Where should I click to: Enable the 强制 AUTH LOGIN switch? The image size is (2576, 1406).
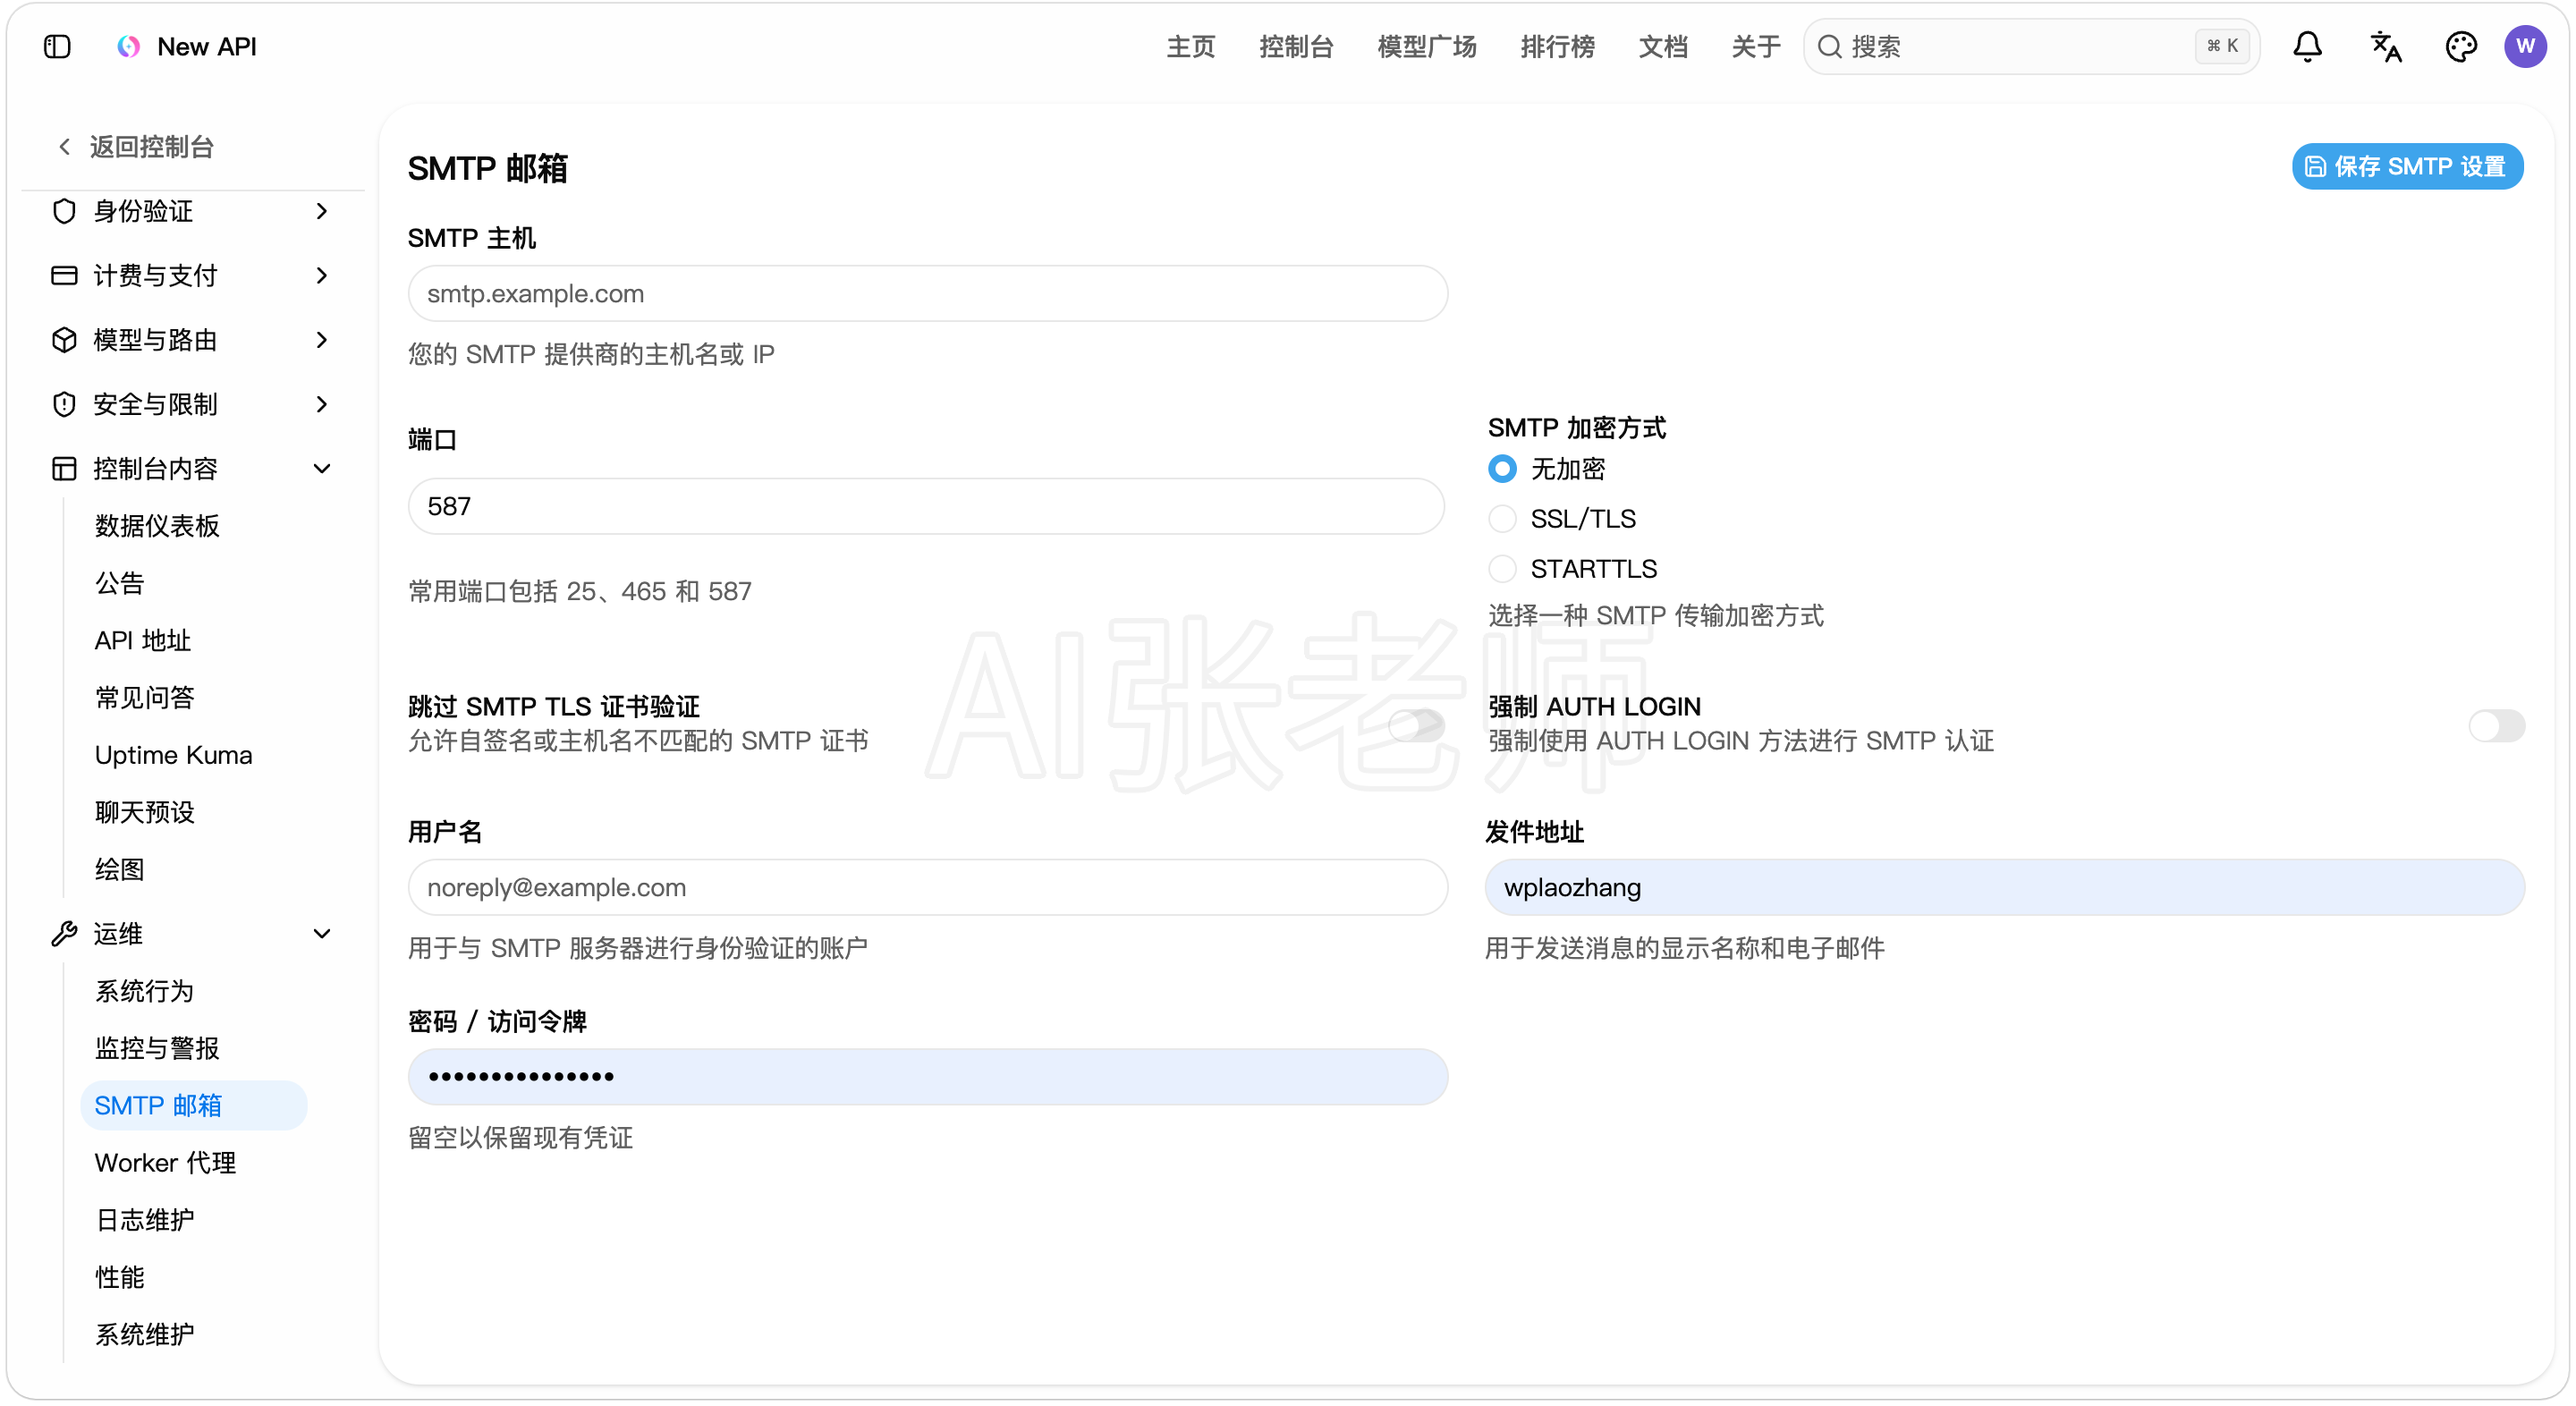(2496, 725)
